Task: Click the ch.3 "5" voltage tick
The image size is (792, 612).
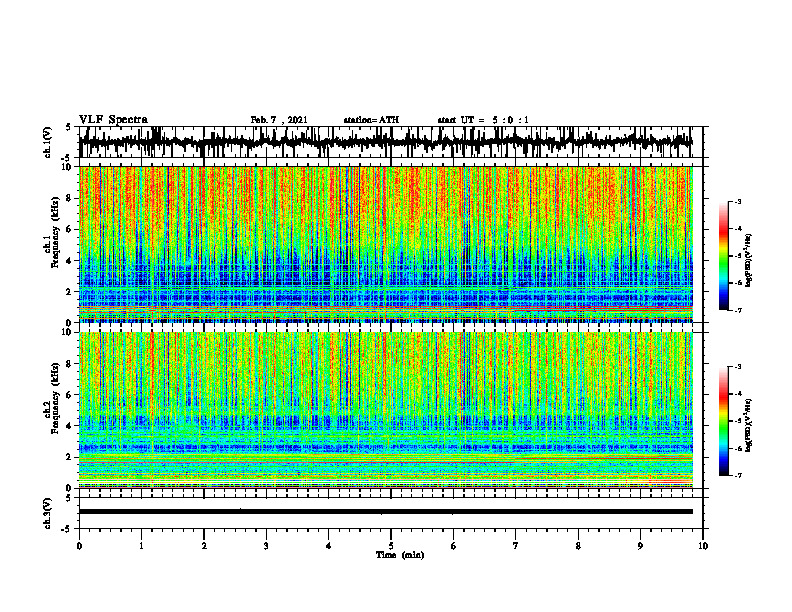Action: [x=68, y=498]
